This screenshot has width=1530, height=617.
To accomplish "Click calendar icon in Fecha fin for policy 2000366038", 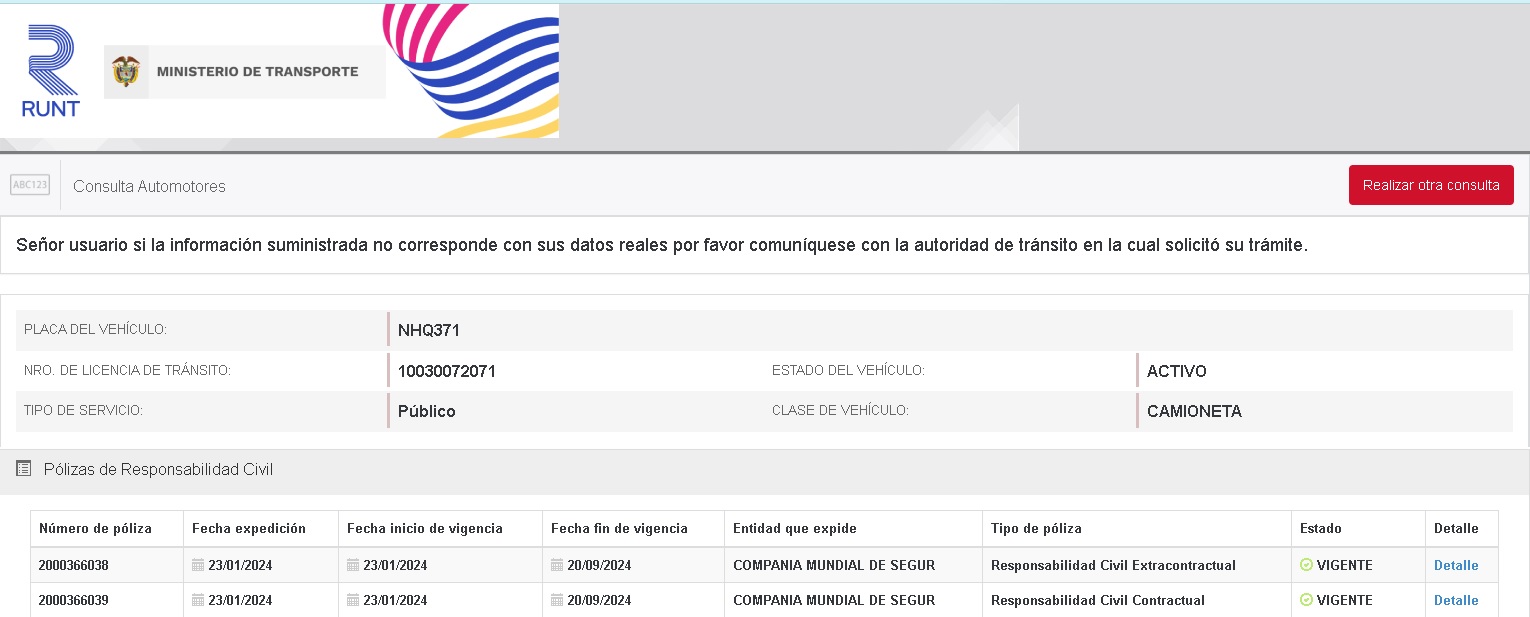I will (557, 565).
